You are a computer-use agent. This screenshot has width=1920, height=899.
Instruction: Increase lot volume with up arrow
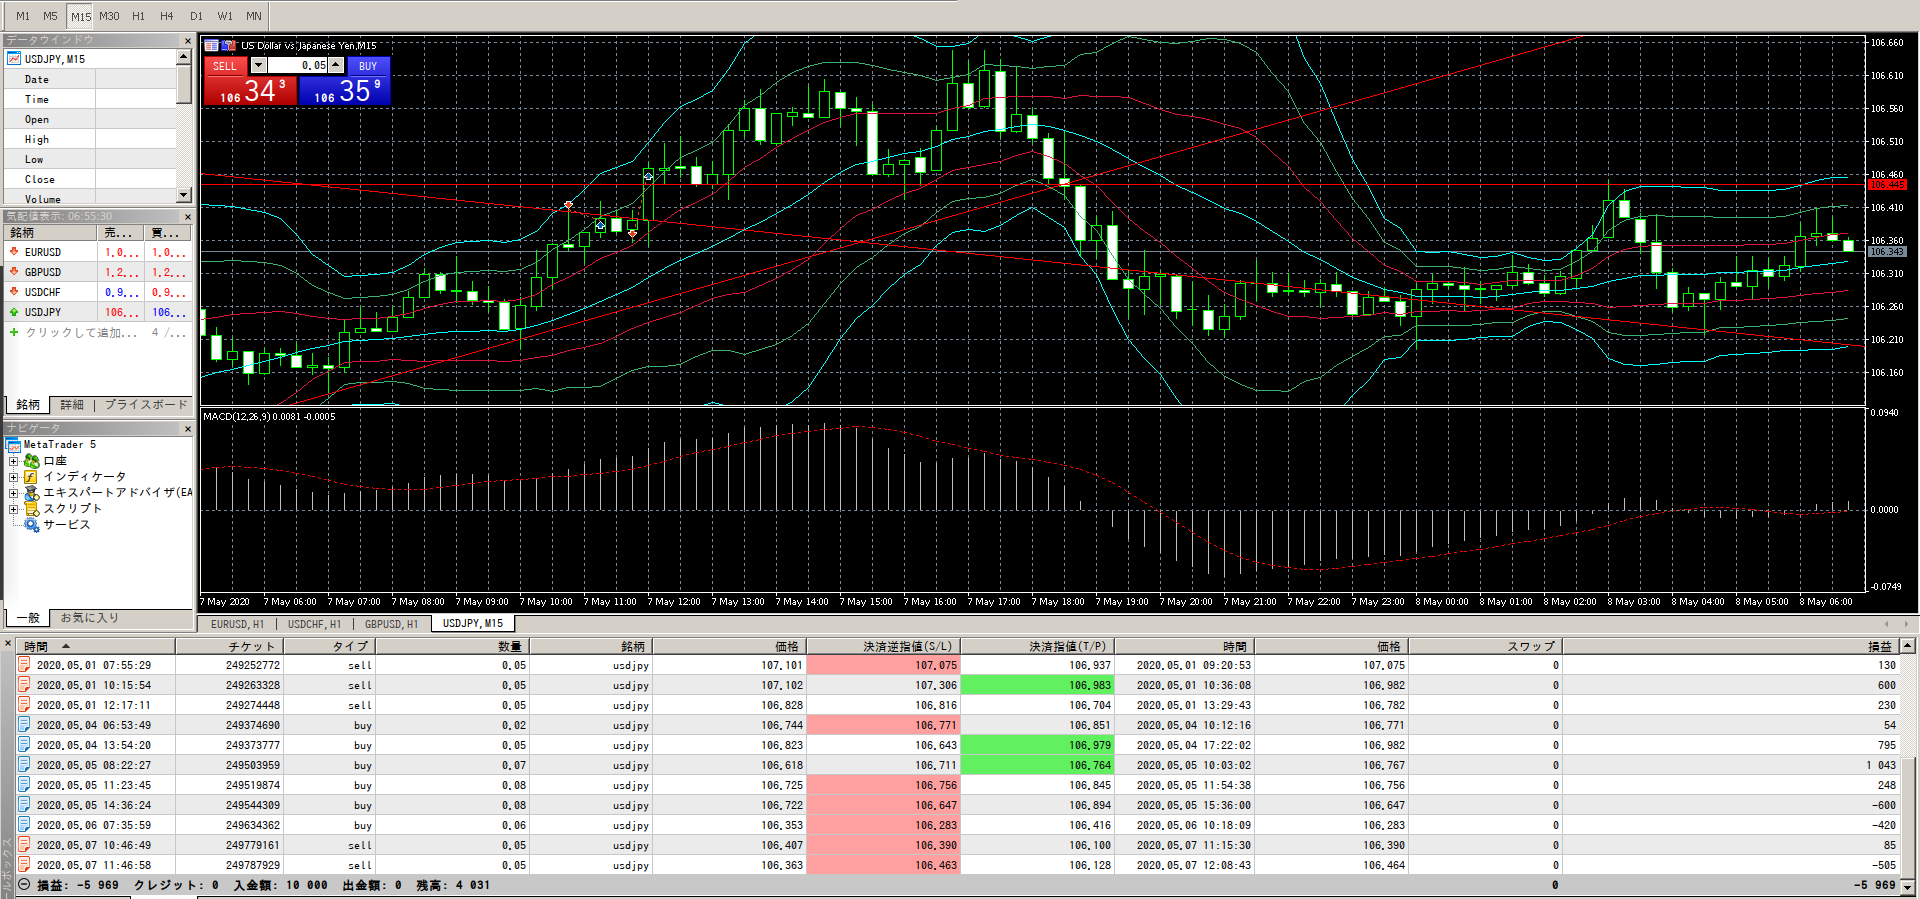(x=336, y=65)
